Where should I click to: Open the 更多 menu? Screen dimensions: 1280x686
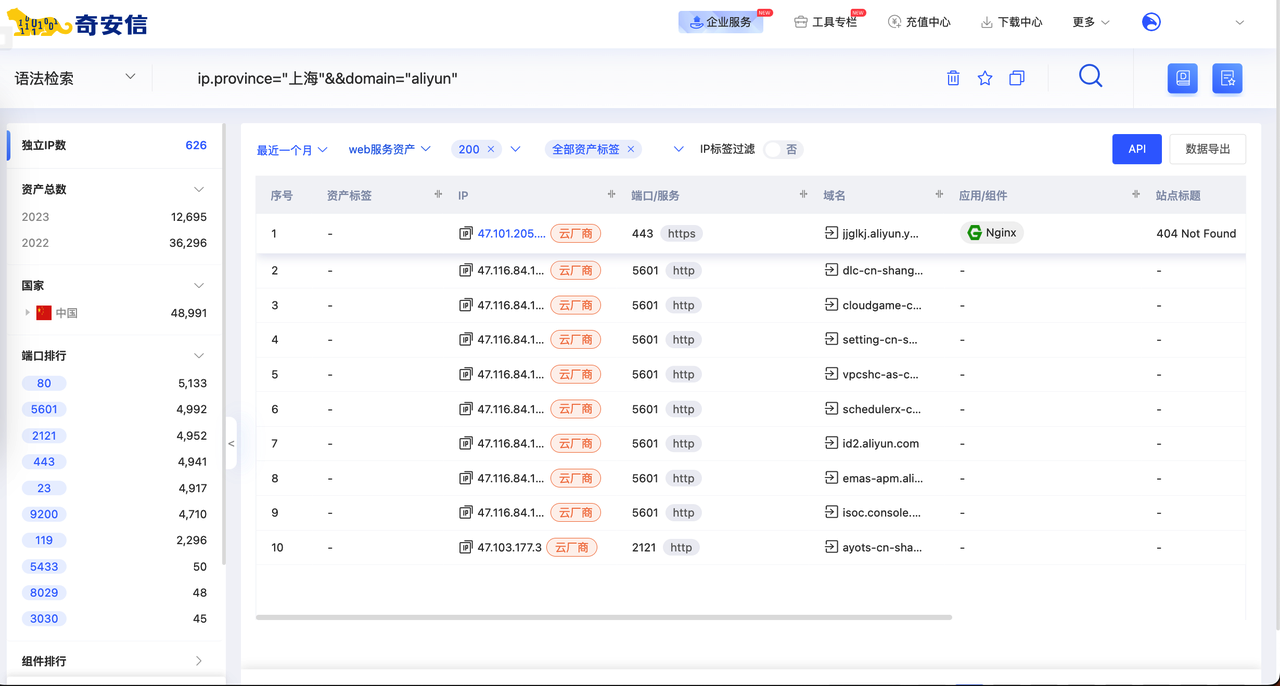[1091, 22]
